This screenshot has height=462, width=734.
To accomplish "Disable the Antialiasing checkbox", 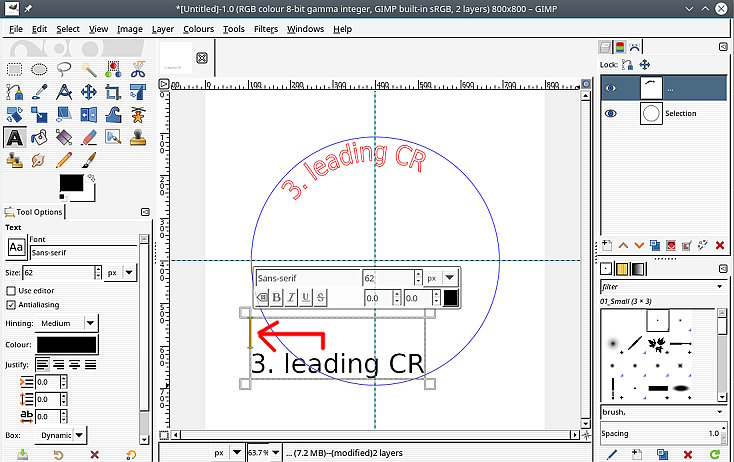I will (11, 304).
